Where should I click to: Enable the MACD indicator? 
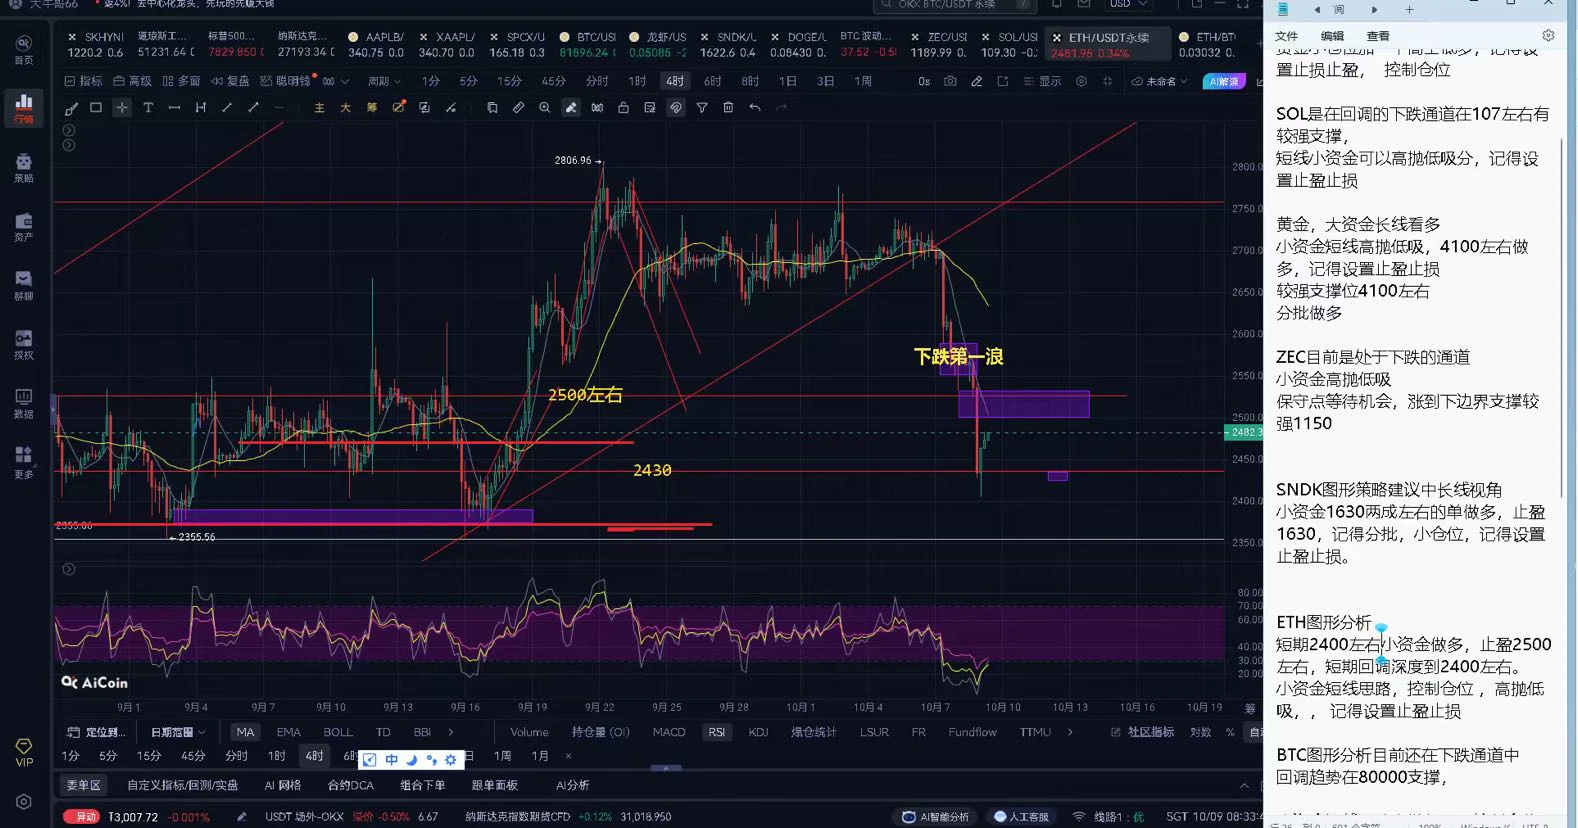point(669,732)
